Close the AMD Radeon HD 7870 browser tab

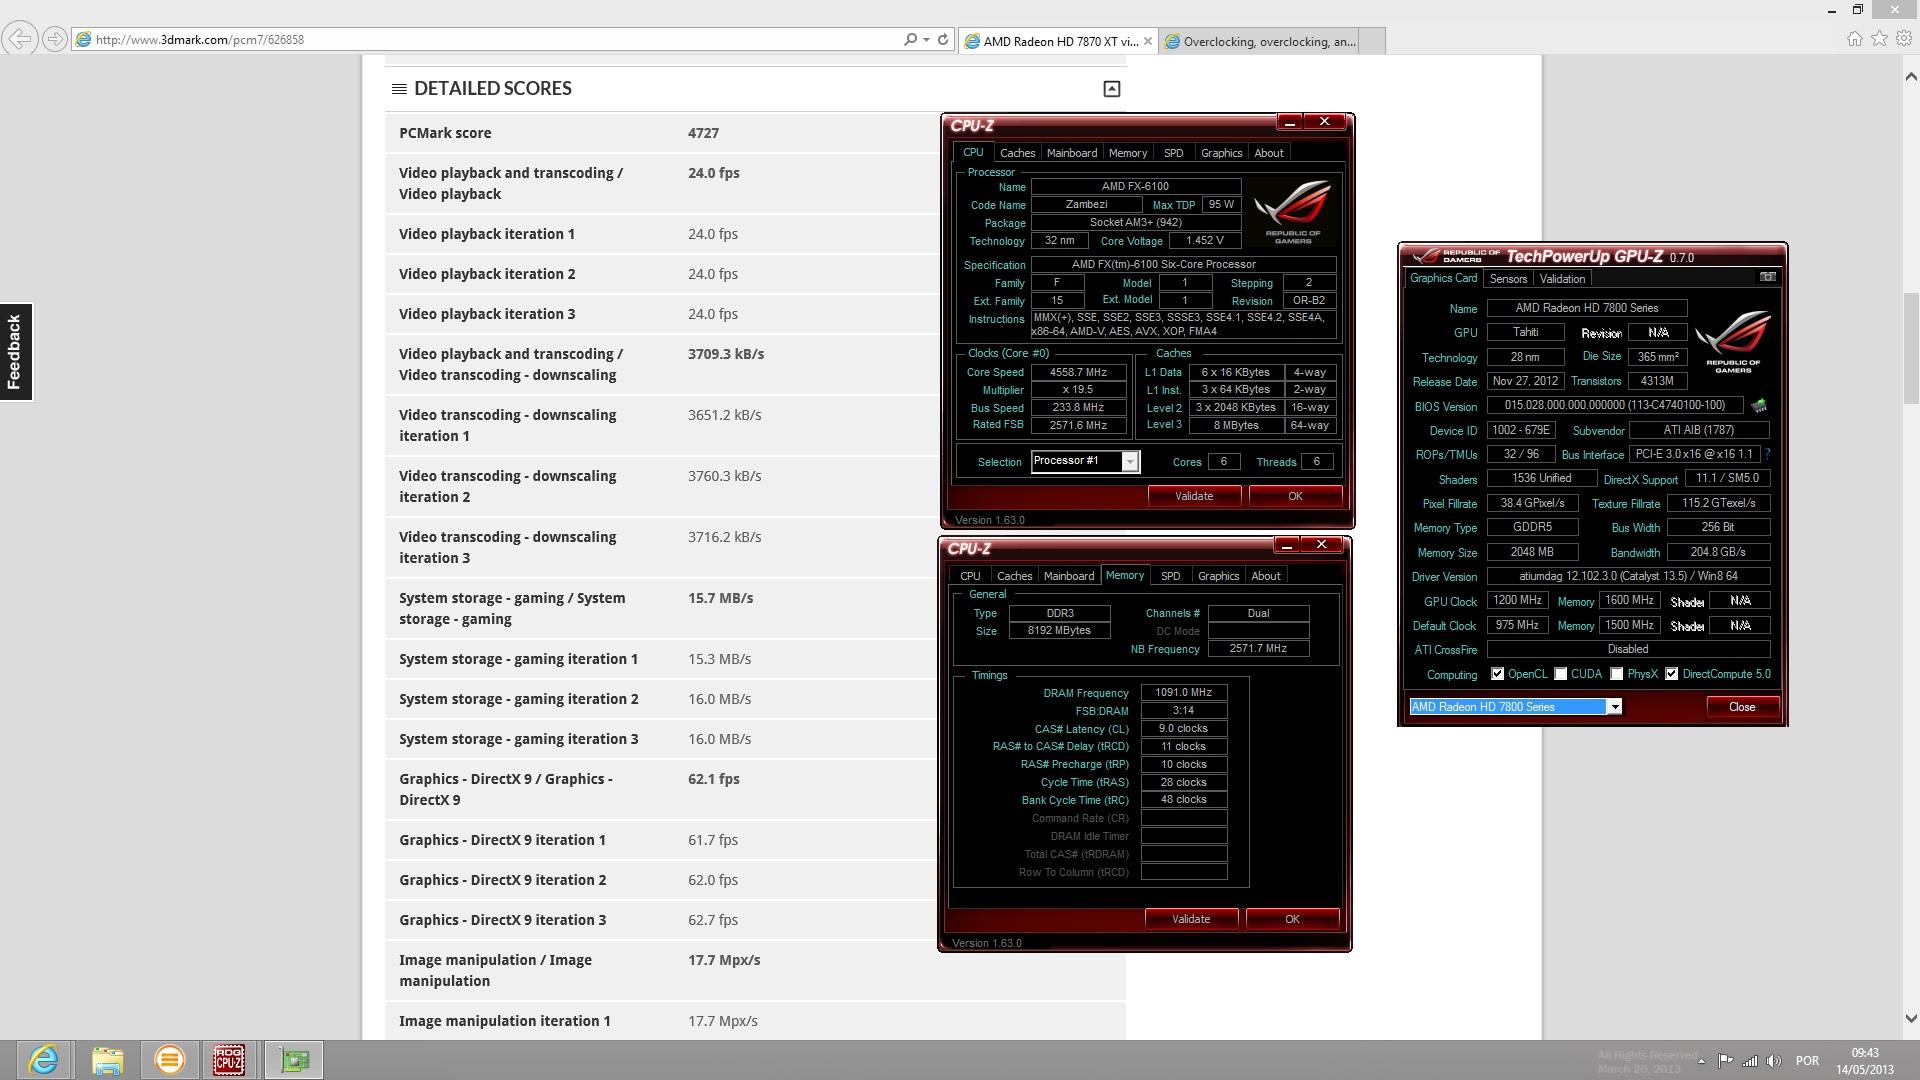click(x=1147, y=41)
